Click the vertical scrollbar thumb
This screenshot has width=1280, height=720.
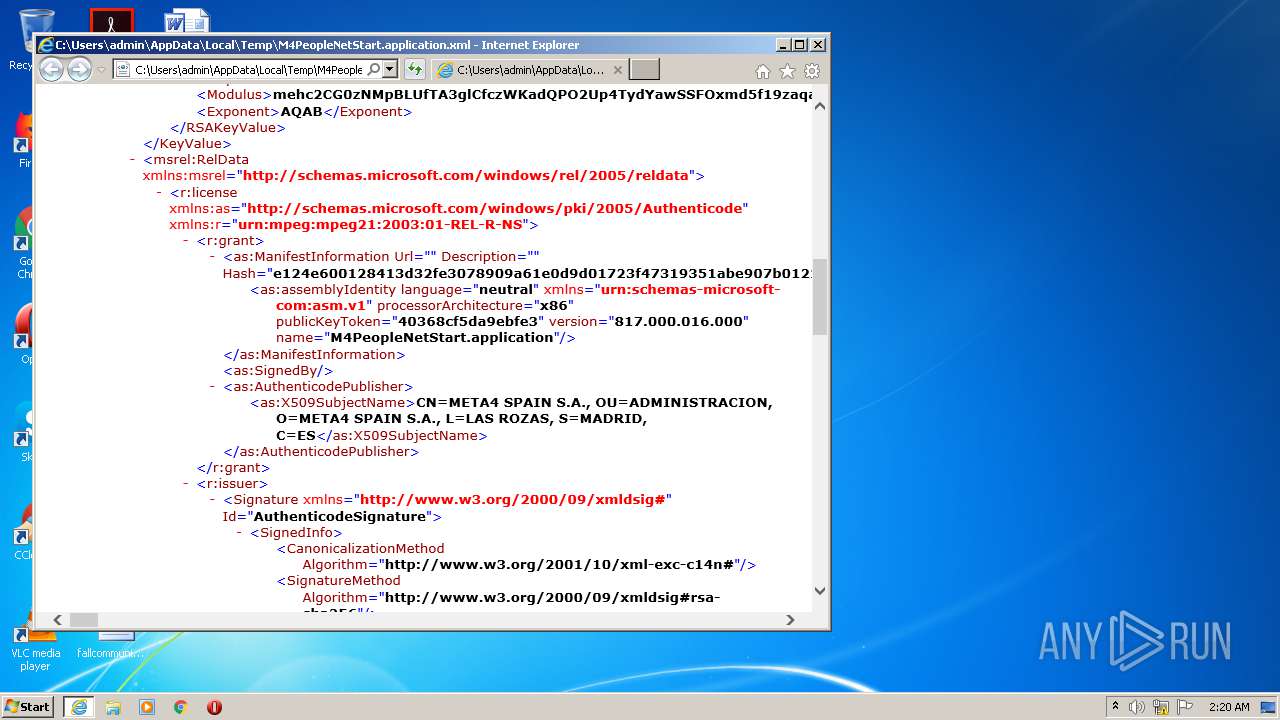pyautogui.click(x=820, y=297)
